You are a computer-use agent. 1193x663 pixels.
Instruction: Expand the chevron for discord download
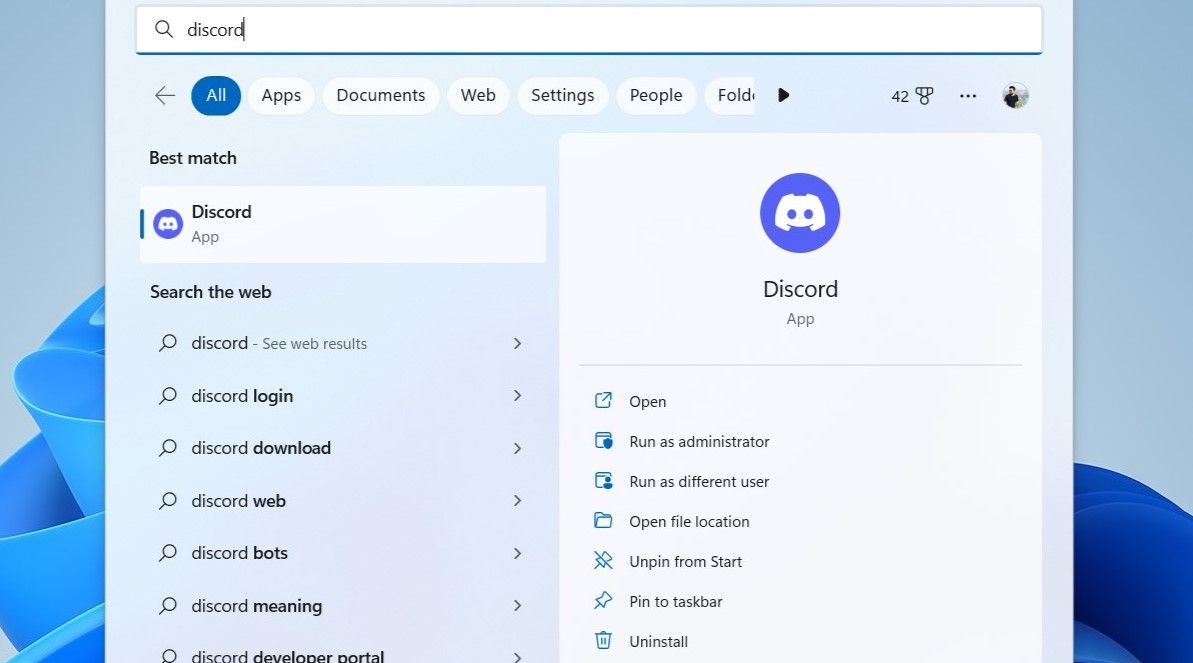[x=517, y=448]
